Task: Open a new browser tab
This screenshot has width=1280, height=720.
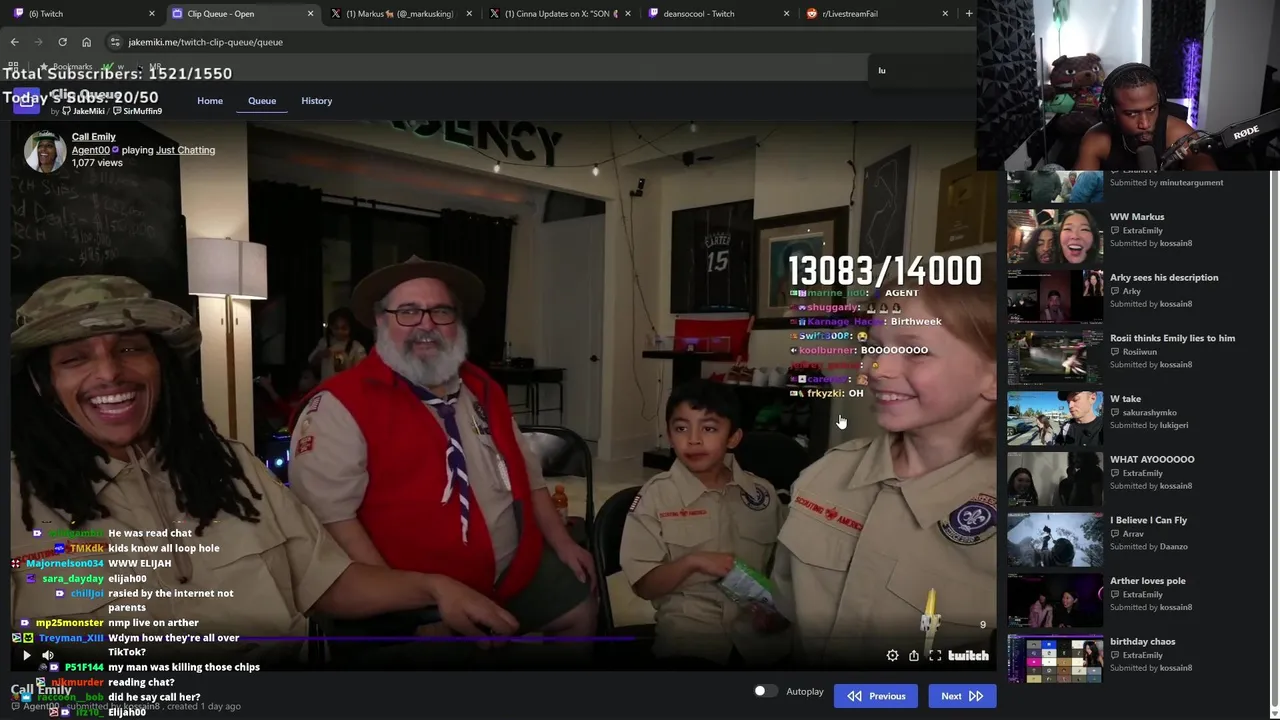Action: pyautogui.click(x=968, y=14)
